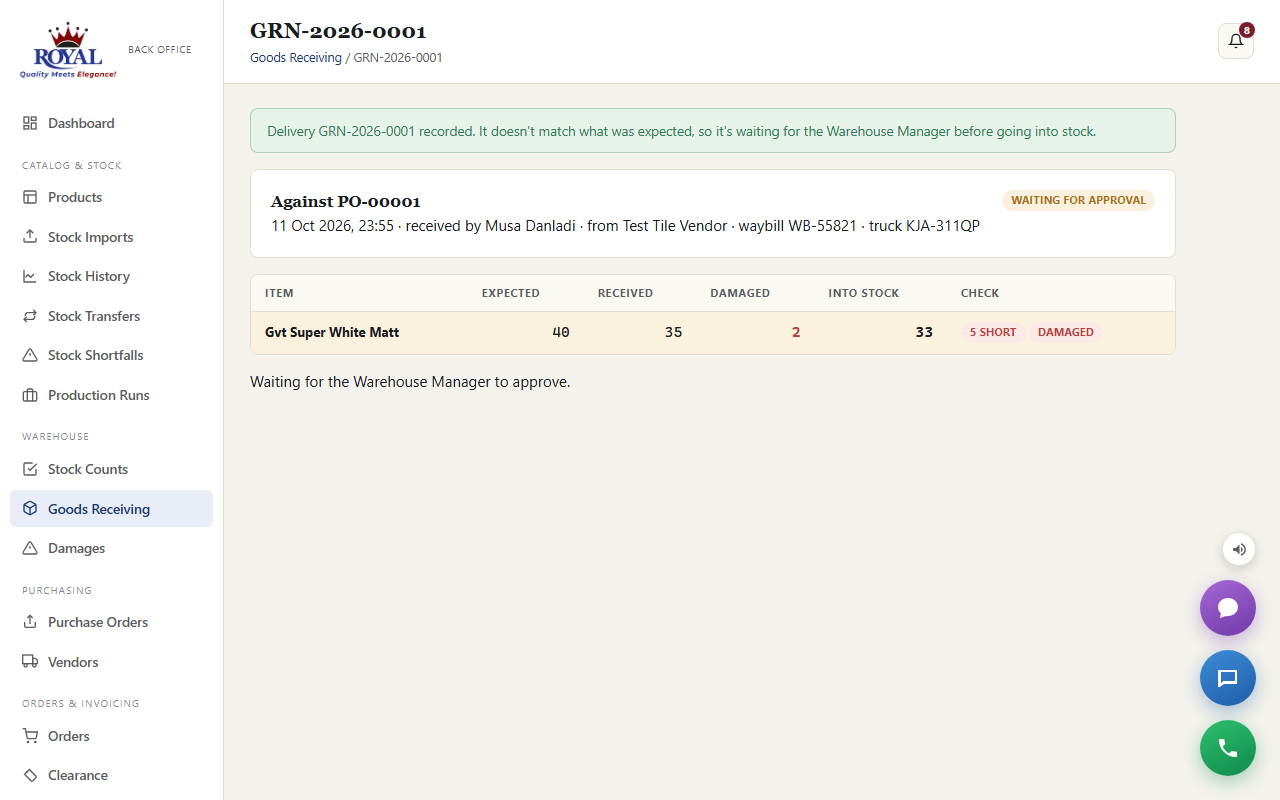This screenshot has height=800, width=1280.
Task: Open Purchase Orders page
Action: [111, 622]
